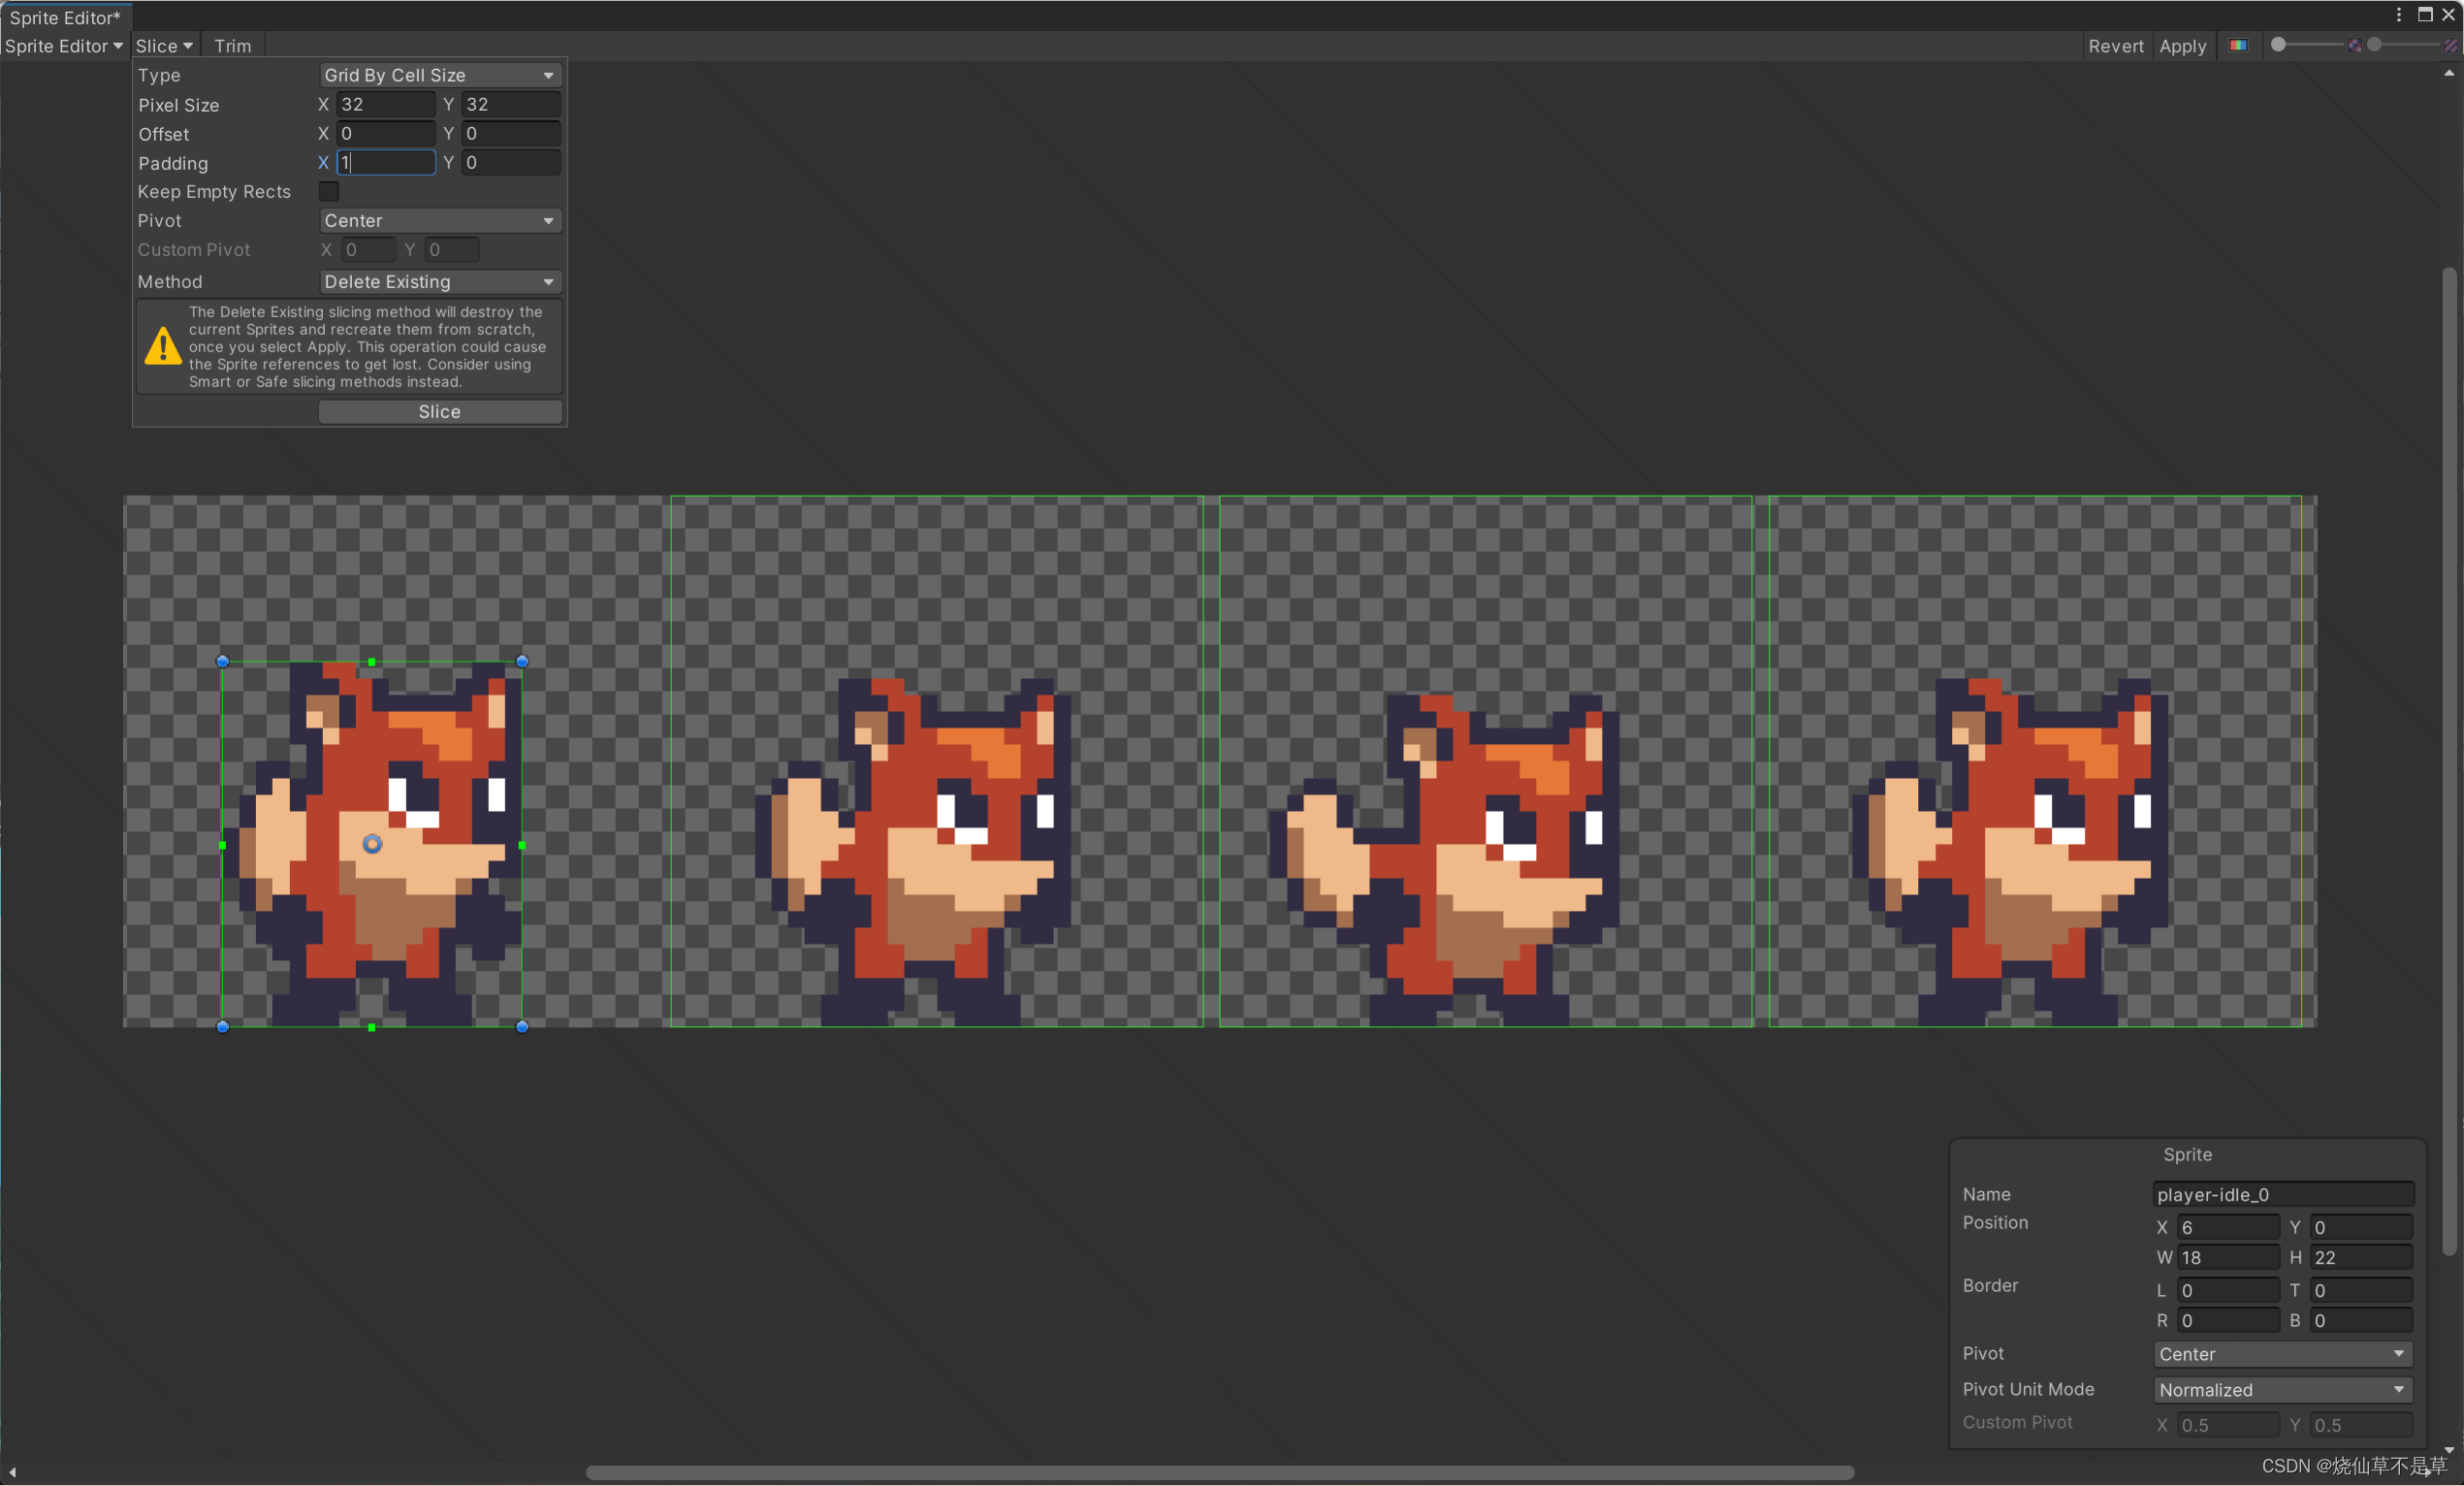Open the slice Type dropdown
Viewport: 2464px width, 1486px height.
pos(439,75)
